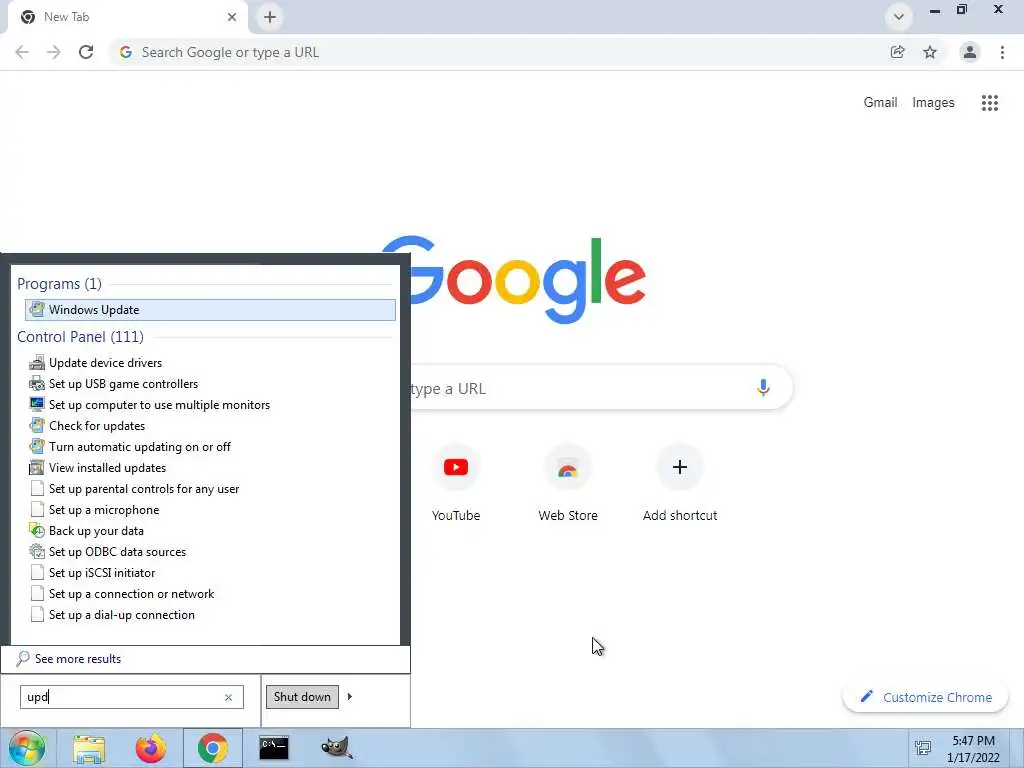Select the New Tab tab
The height and width of the screenshot is (768, 1024).
127,17
